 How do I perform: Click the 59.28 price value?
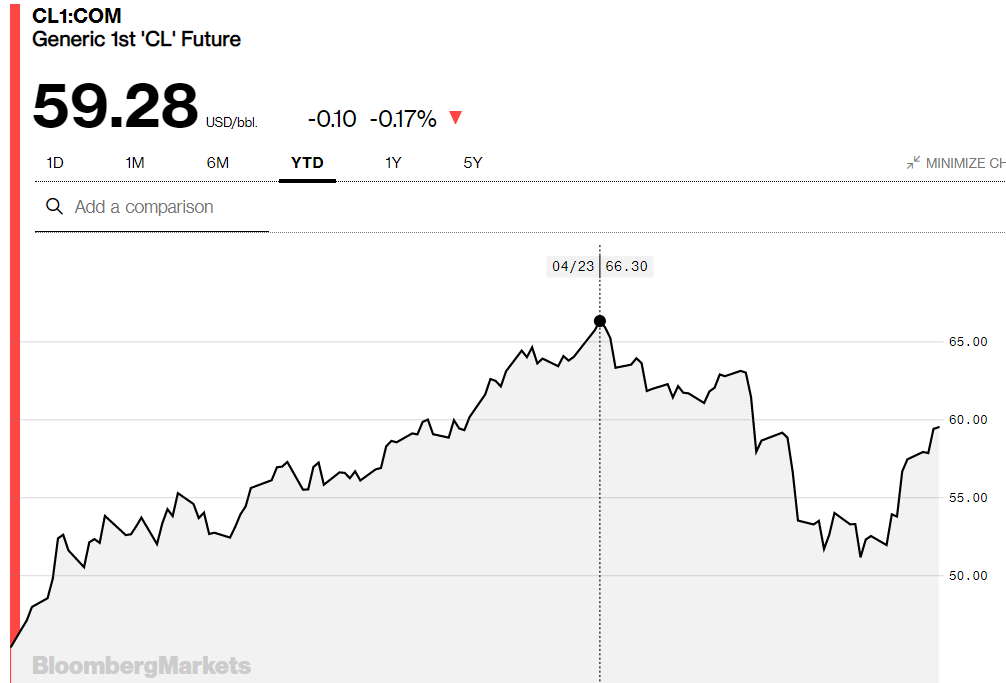pos(115,106)
